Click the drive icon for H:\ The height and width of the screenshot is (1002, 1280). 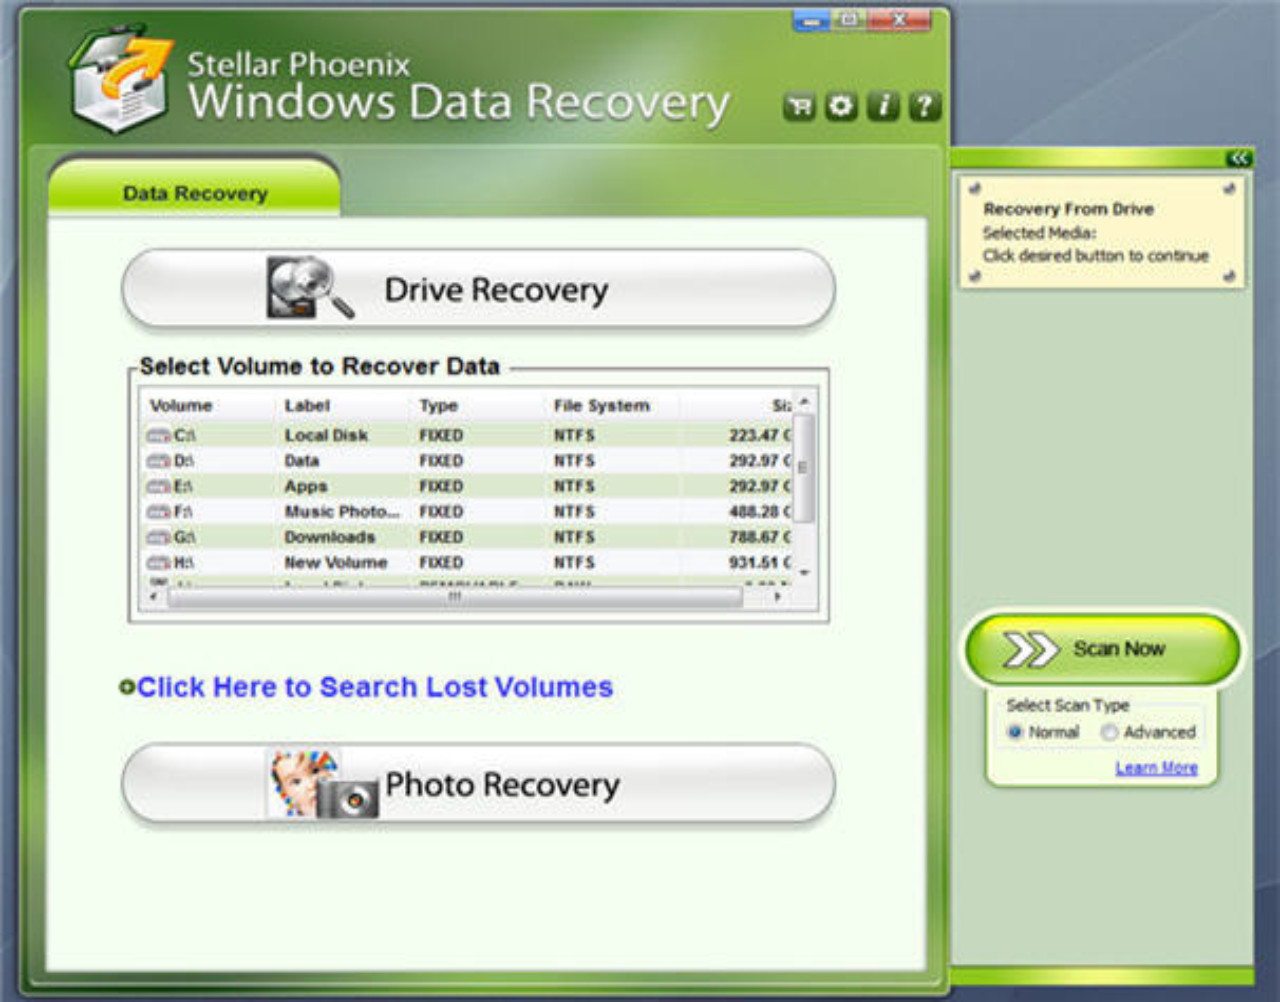159,563
